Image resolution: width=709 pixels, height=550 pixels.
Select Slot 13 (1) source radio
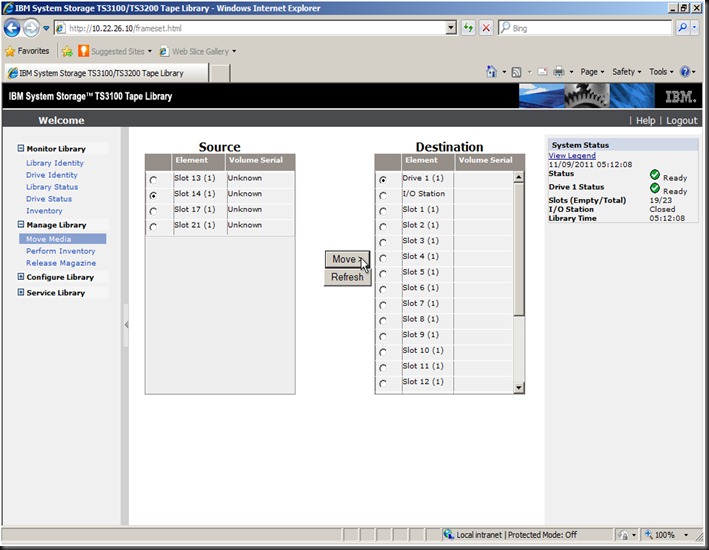click(153, 180)
